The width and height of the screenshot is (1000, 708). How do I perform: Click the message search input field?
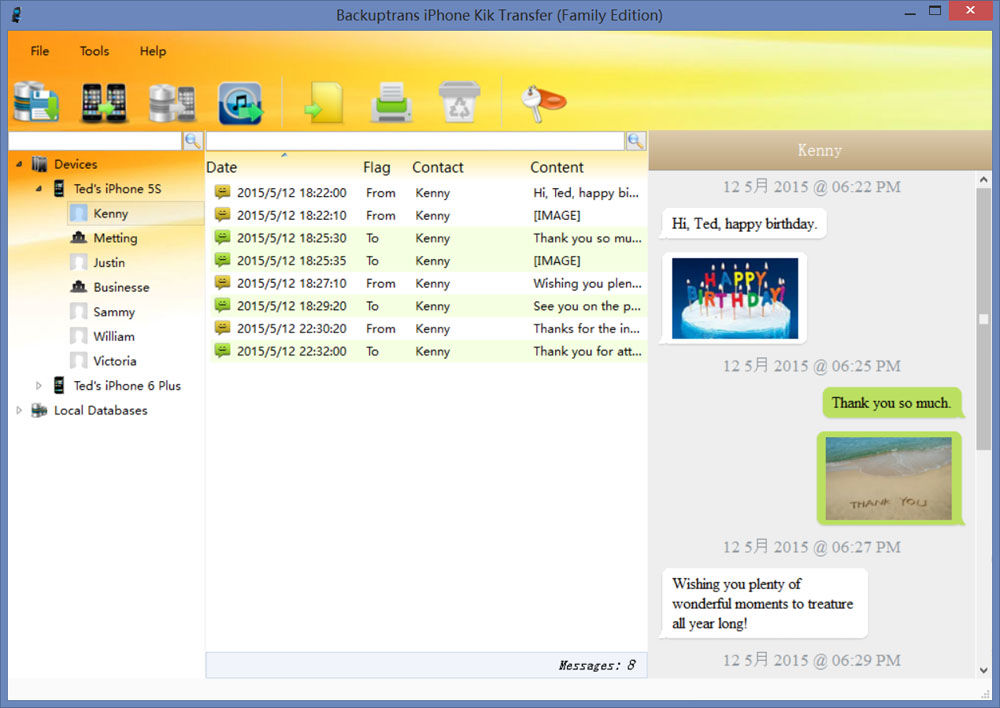coord(415,141)
